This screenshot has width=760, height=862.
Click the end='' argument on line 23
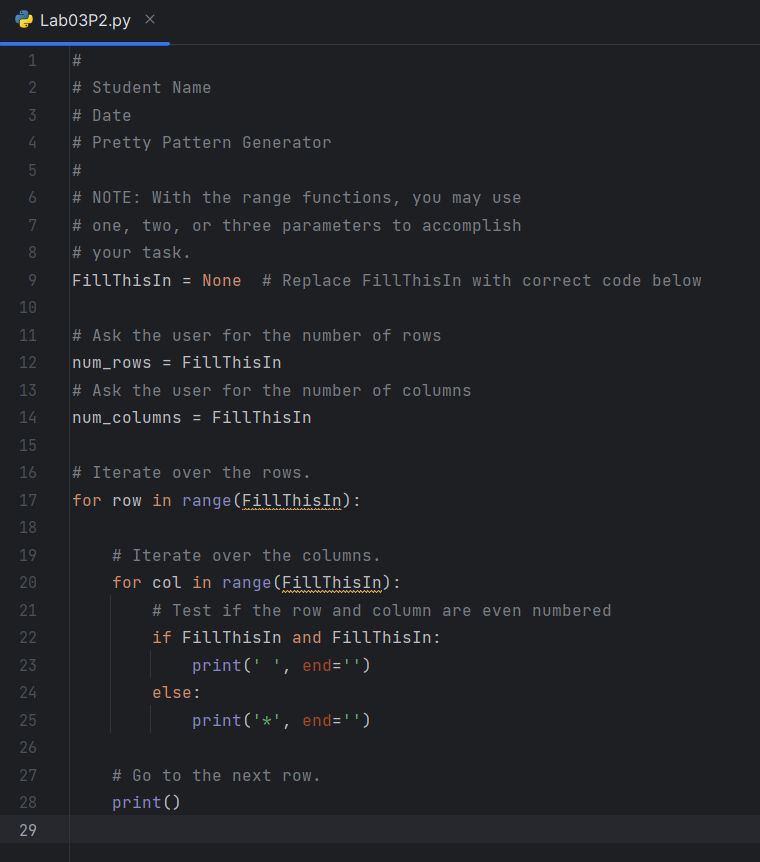point(330,665)
